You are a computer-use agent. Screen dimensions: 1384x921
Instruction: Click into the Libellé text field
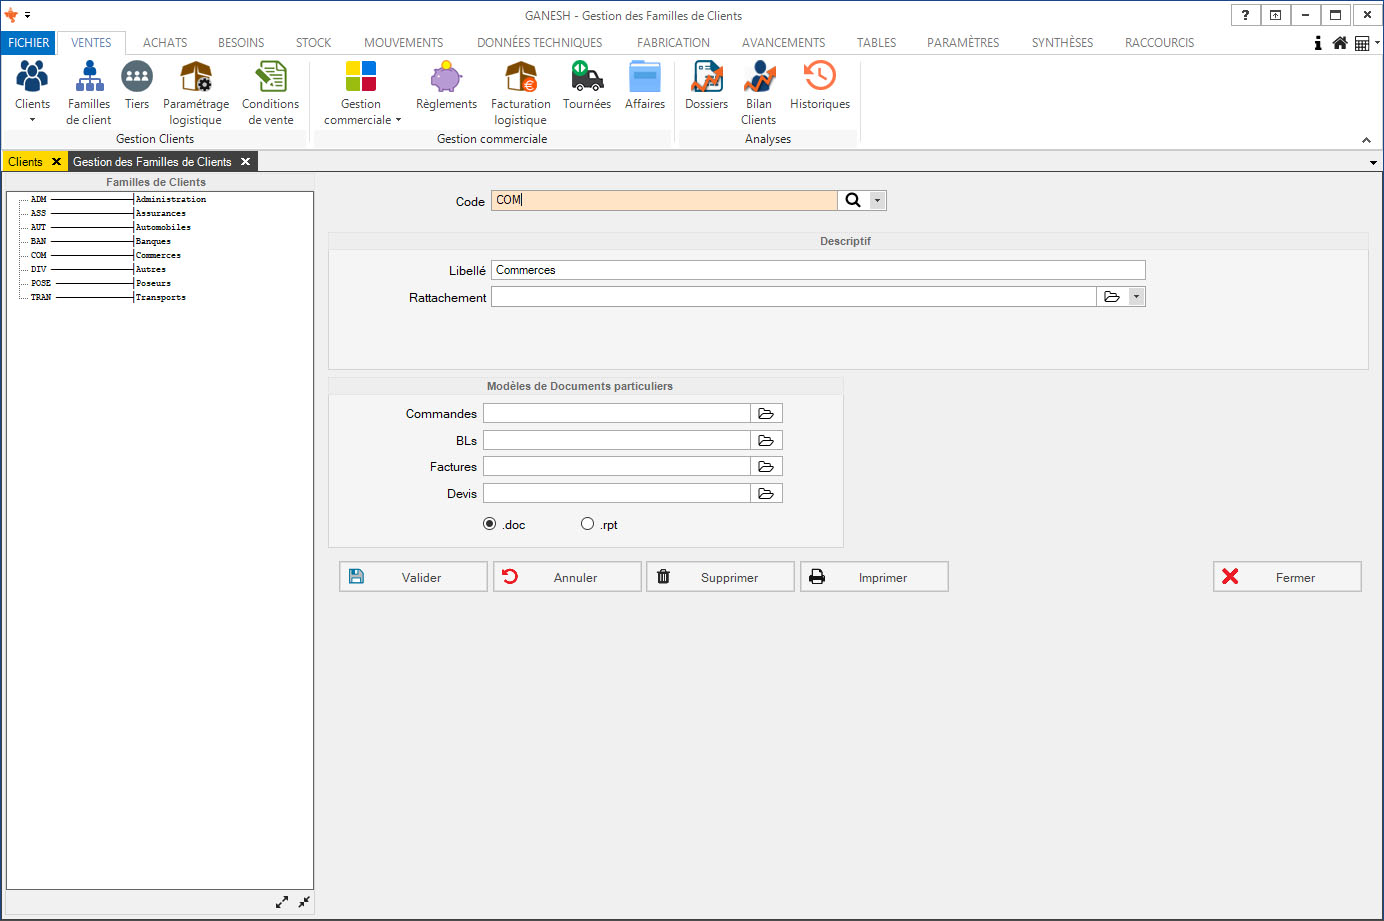click(818, 270)
